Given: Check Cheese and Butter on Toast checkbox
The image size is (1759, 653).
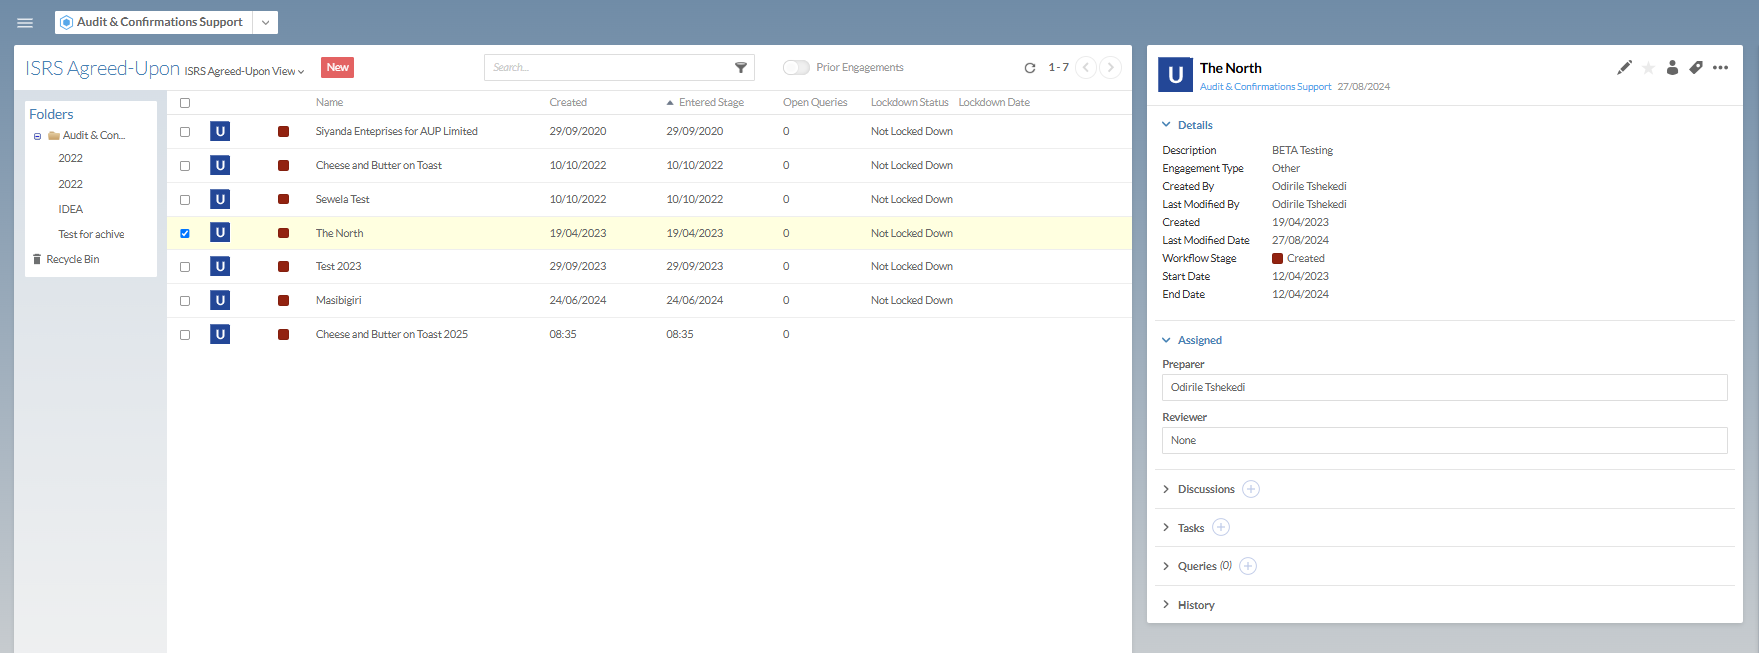Looking at the screenshot, I should pyautogui.click(x=185, y=166).
